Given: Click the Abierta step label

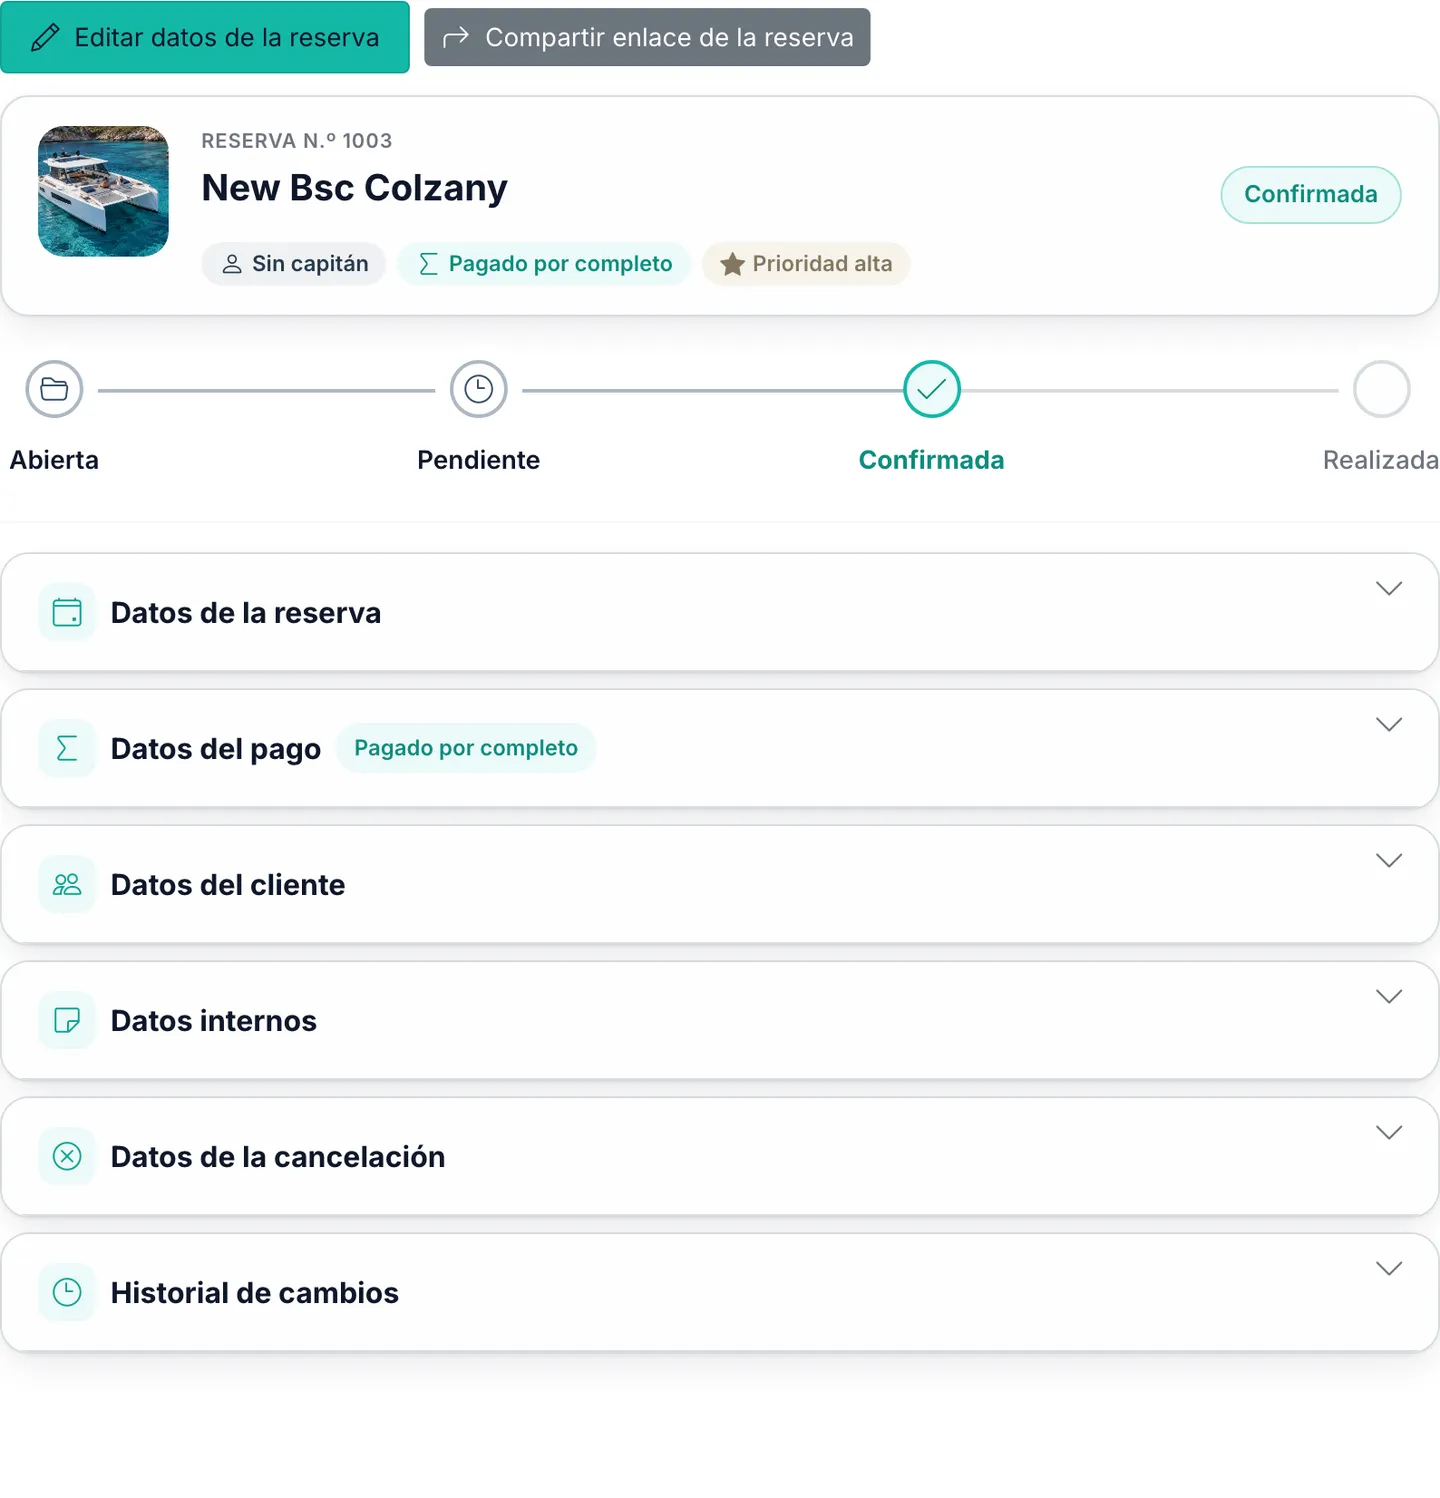Looking at the screenshot, I should (x=54, y=460).
